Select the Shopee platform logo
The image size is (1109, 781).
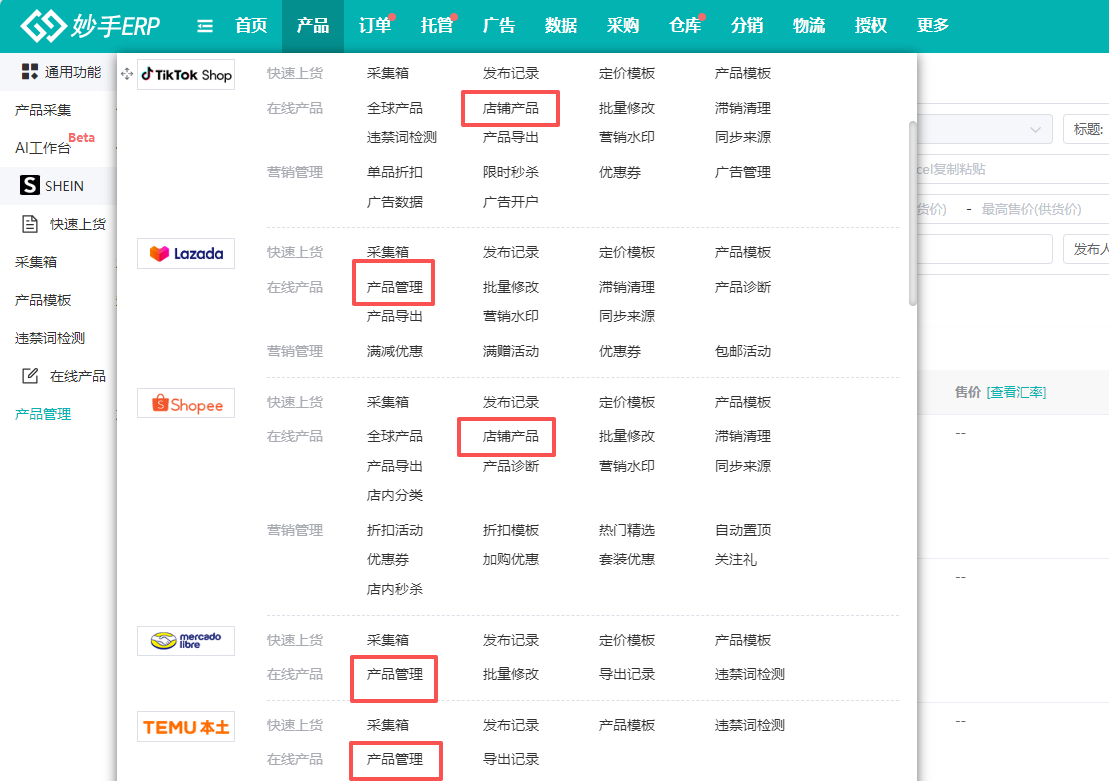tap(186, 403)
